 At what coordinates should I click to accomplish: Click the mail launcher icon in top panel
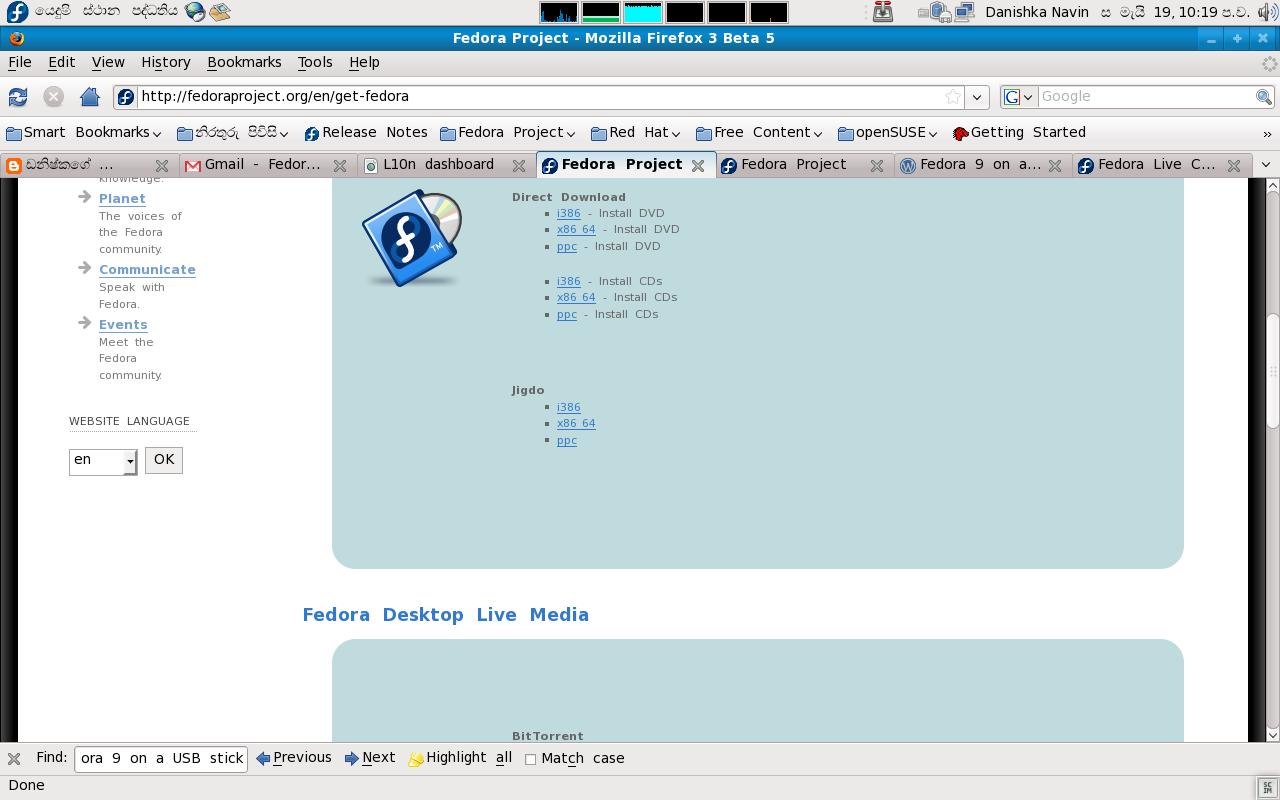tap(219, 12)
